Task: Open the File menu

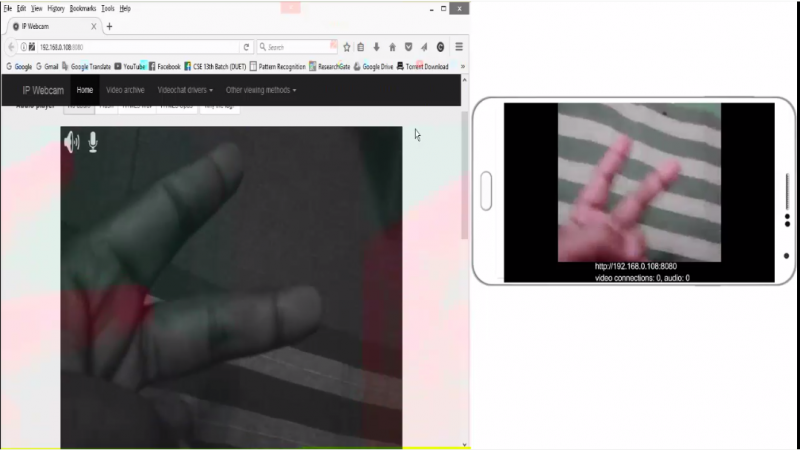Action: point(8,8)
